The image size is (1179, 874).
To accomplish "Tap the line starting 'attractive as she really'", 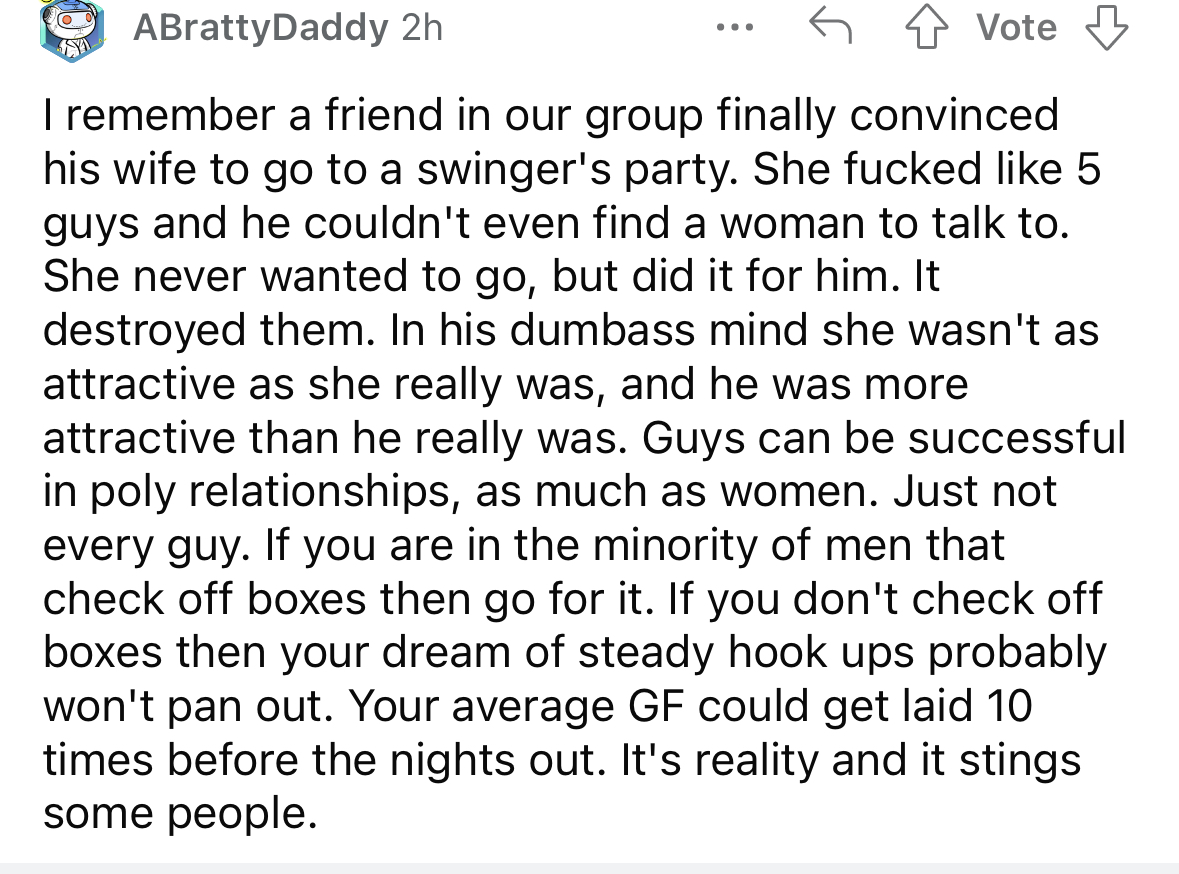I will click(x=506, y=384).
